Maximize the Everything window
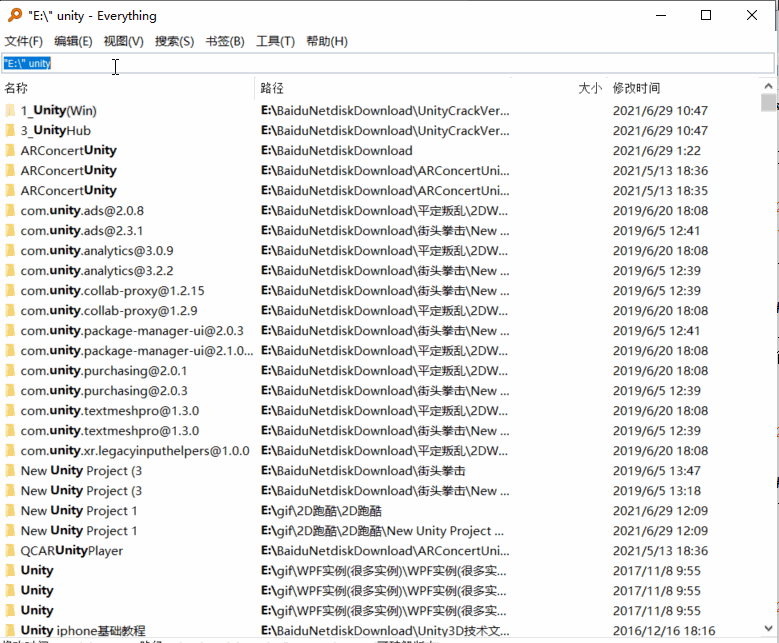This screenshot has width=779, height=643. [705, 15]
